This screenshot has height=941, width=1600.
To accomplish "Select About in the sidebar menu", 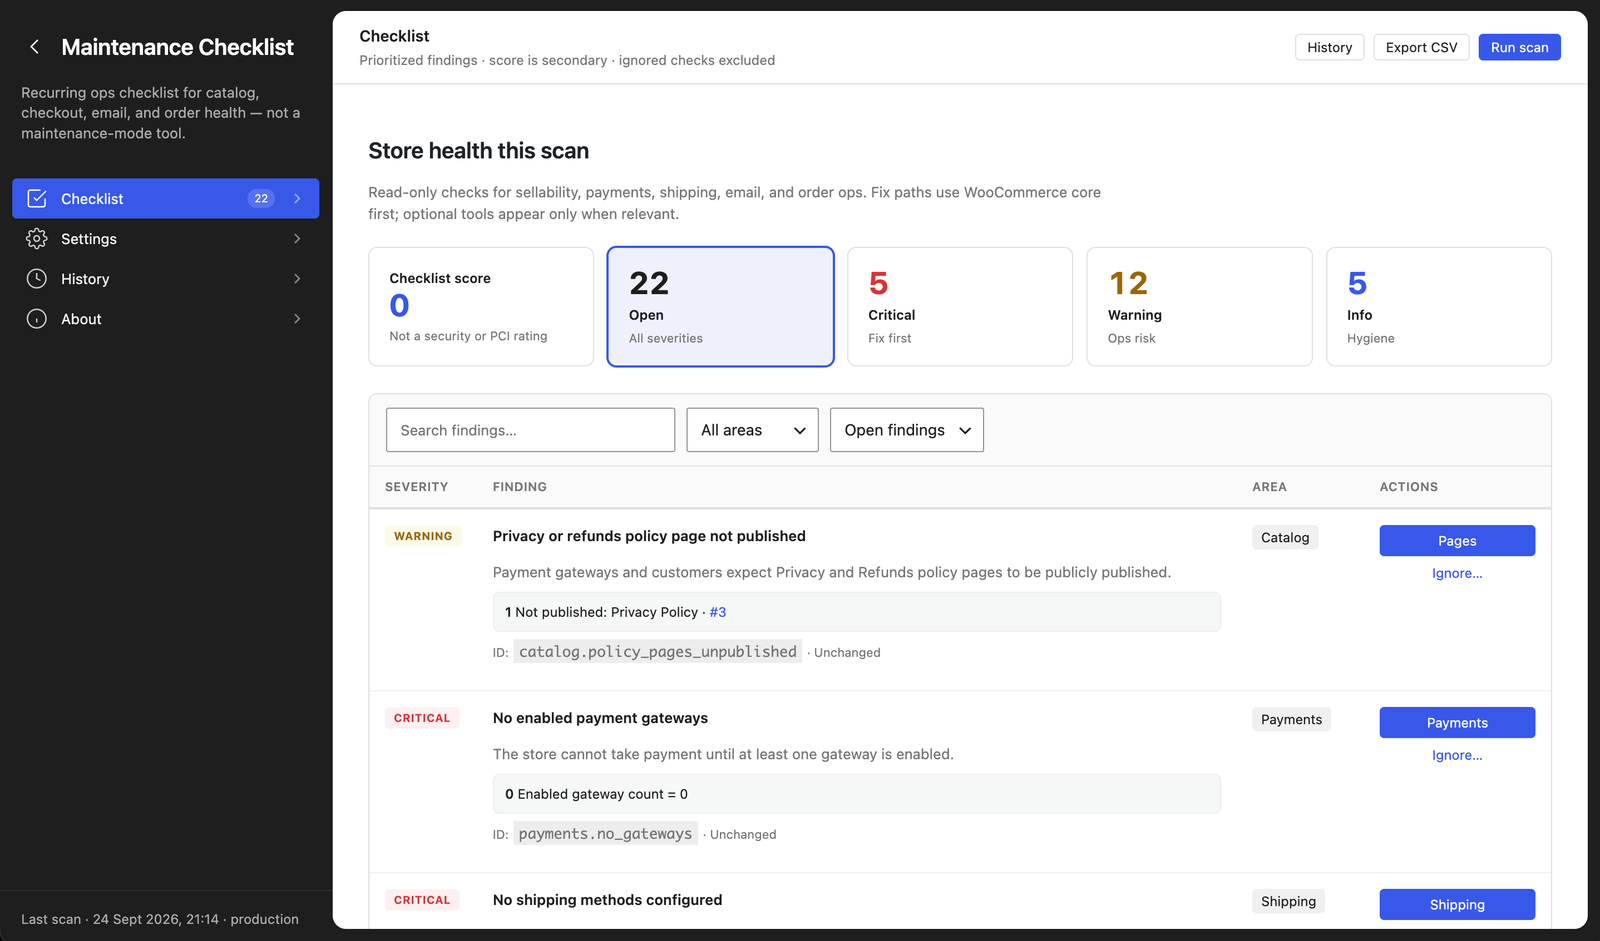I will (166, 319).
